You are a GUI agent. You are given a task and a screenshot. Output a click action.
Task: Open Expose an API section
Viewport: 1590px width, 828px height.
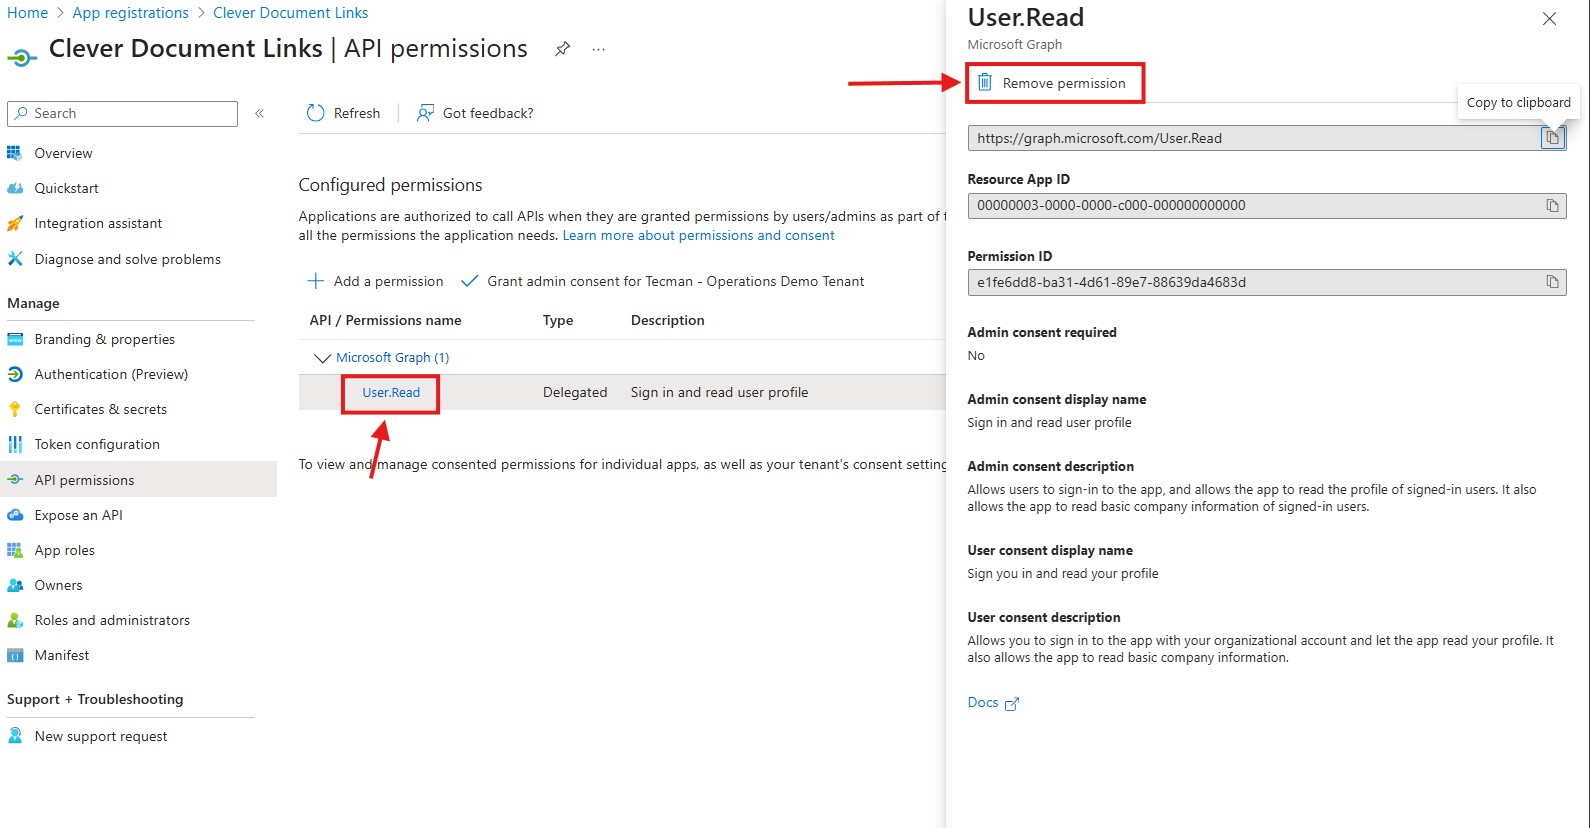click(x=79, y=515)
